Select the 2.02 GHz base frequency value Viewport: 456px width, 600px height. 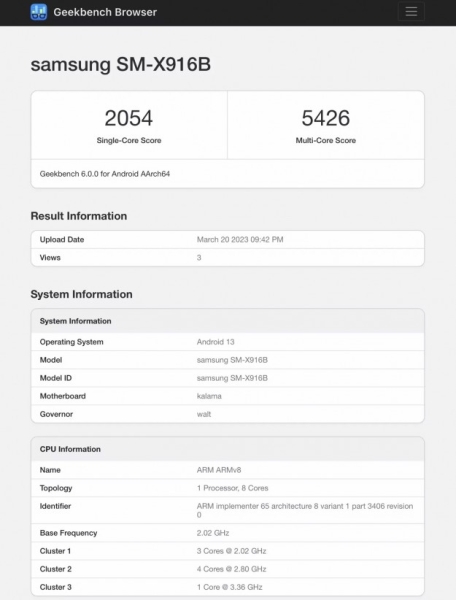coord(213,533)
